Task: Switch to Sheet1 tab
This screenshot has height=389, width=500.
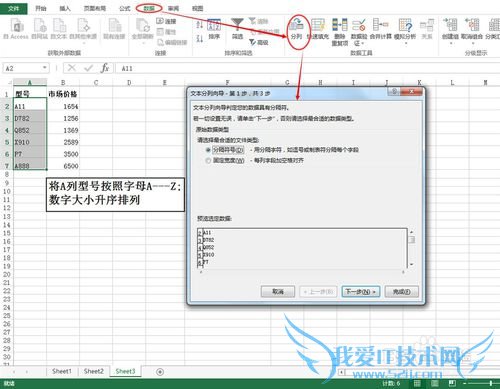Action: click(x=62, y=371)
